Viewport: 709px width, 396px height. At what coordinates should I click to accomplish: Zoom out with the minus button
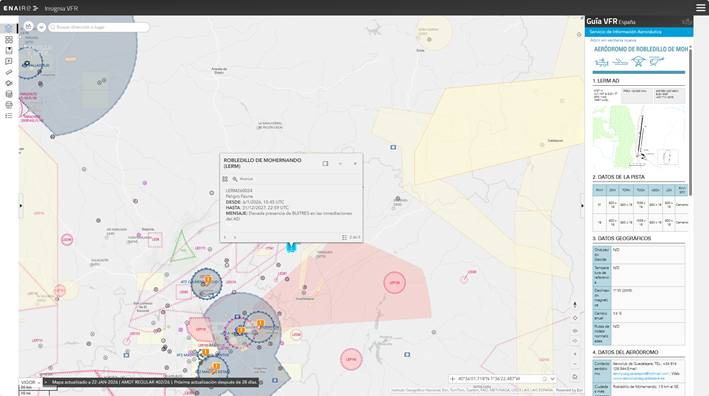tap(575, 364)
